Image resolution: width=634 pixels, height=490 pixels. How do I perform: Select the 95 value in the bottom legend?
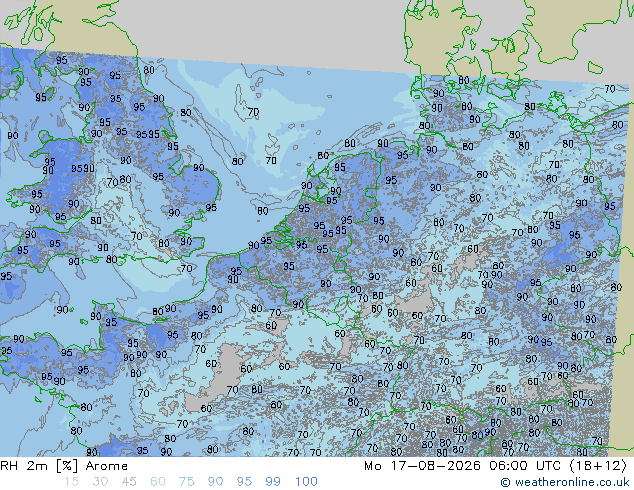pyautogui.click(x=244, y=482)
